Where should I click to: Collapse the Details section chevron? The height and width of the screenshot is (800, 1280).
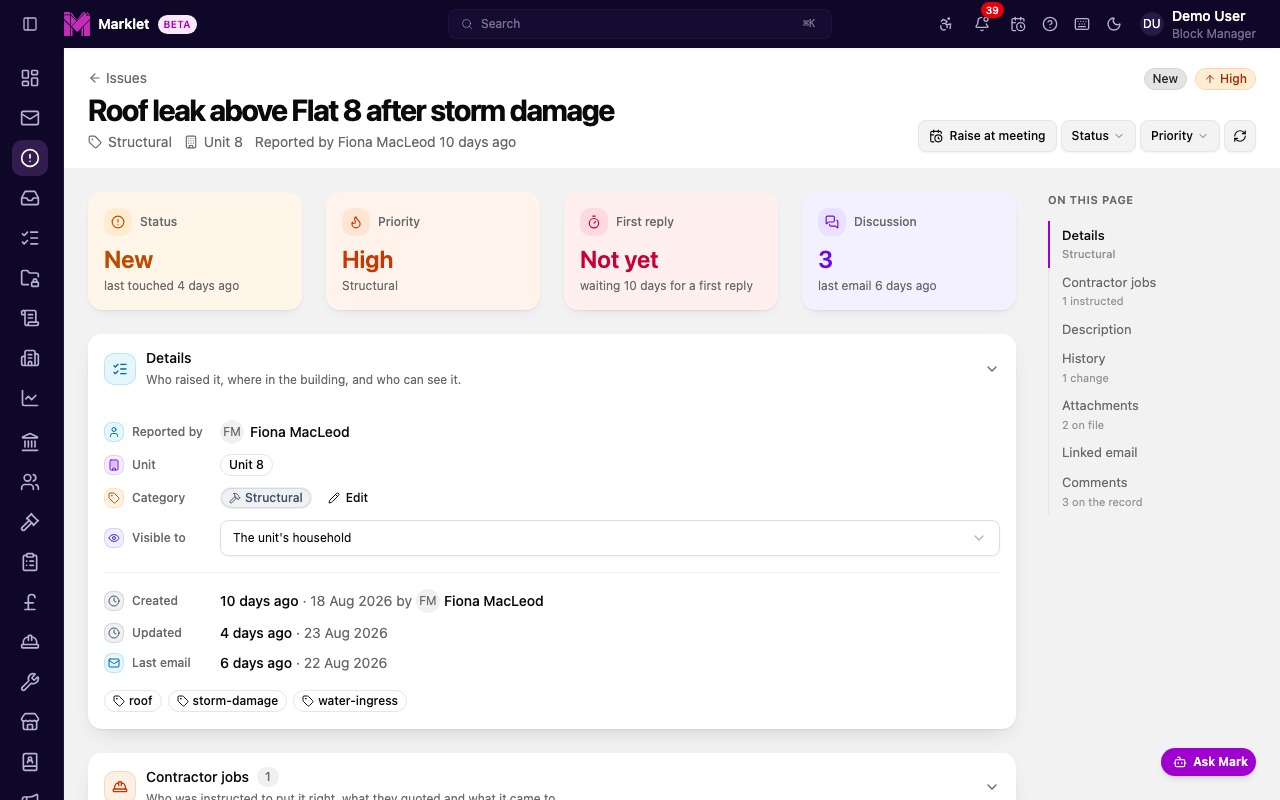[992, 369]
